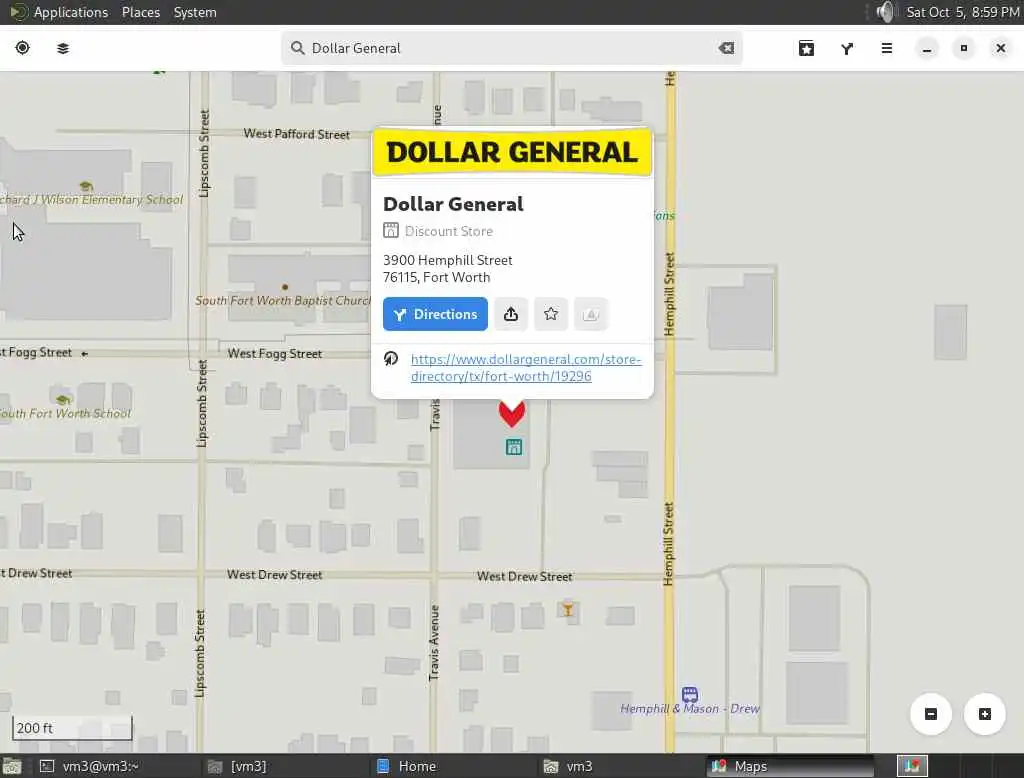Click the date and time clock
Screen dimensions: 1024x778
click(962, 12)
